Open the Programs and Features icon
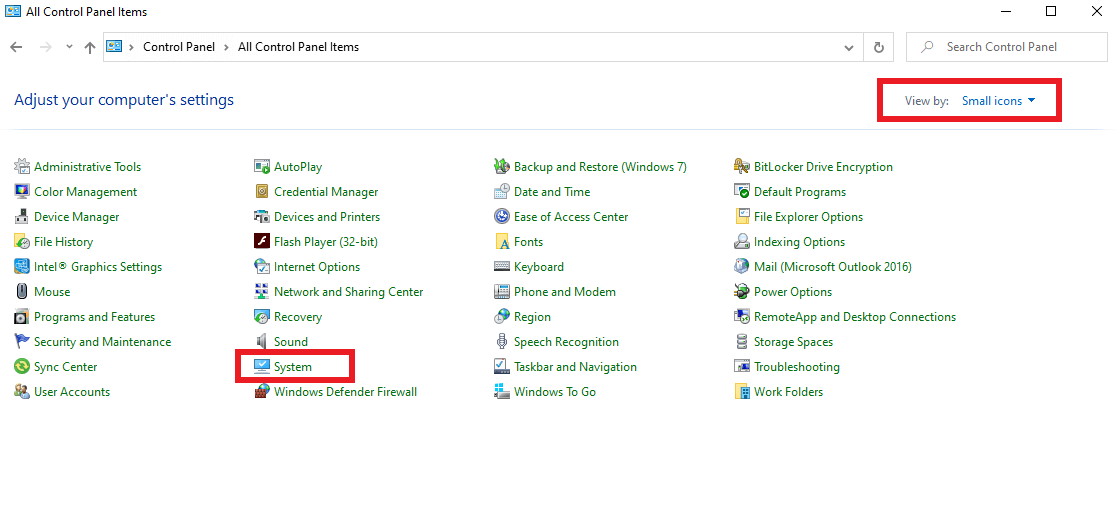 22,317
